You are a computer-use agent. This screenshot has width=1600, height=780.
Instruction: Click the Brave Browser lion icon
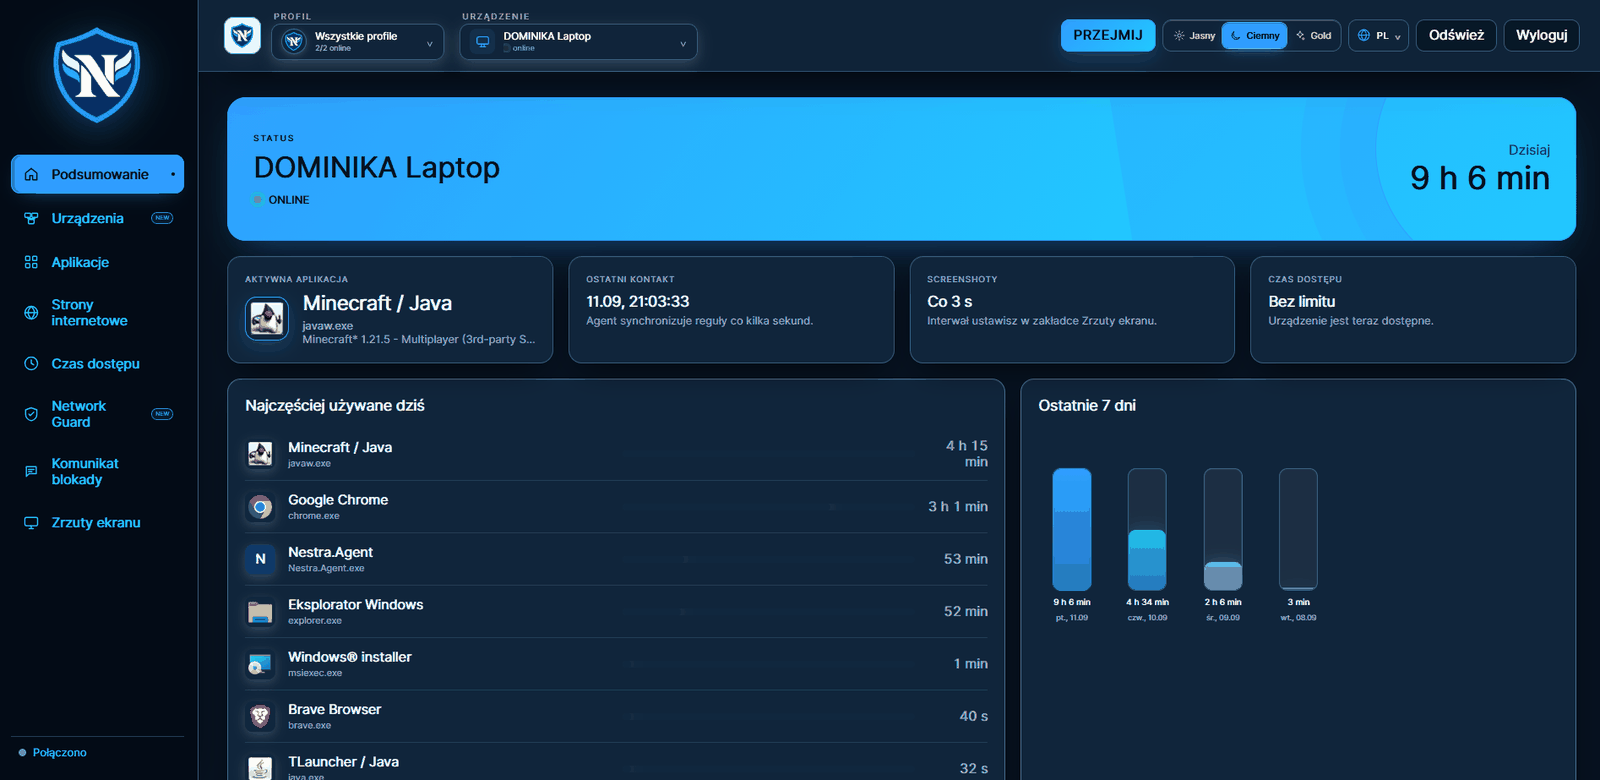click(x=260, y=716)
